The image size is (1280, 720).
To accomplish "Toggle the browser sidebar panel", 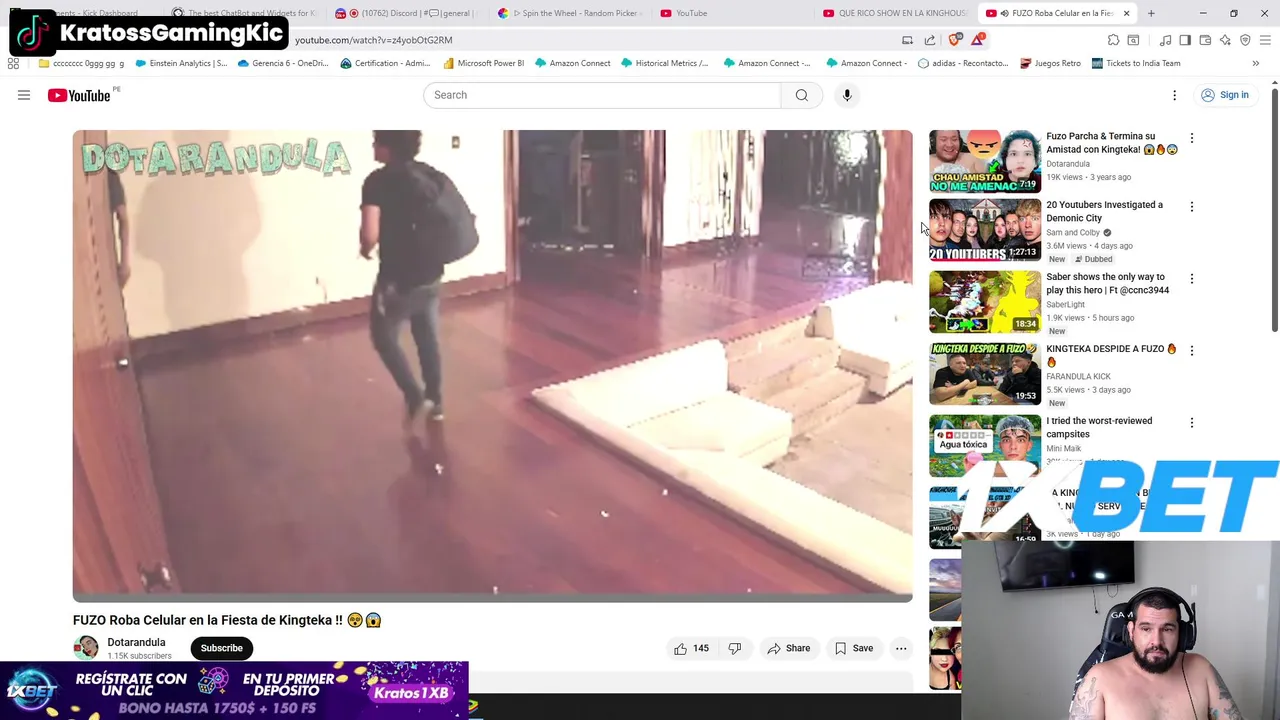I will 1185,40.
